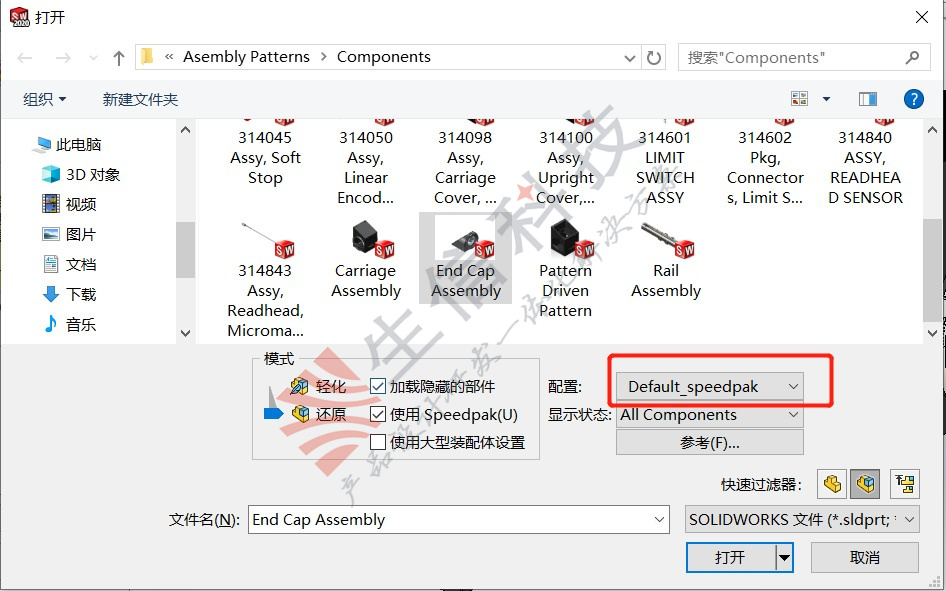This screenshot has height=591, width=946.
Task: Select Asembly Patterns breadcrumb
Action: pos(246,57)
